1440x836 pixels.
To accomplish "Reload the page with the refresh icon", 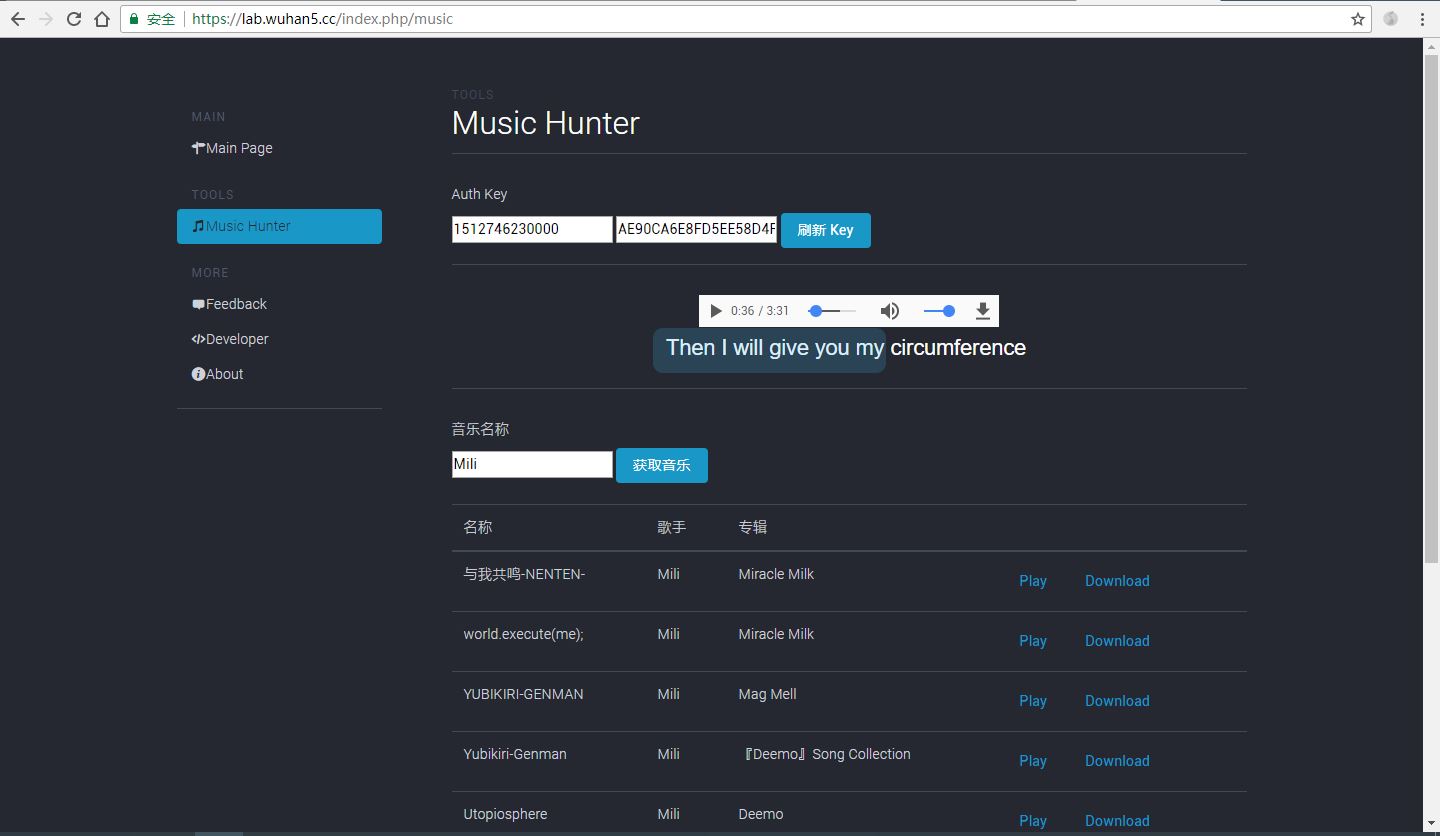I will click(x=74, y=19).
